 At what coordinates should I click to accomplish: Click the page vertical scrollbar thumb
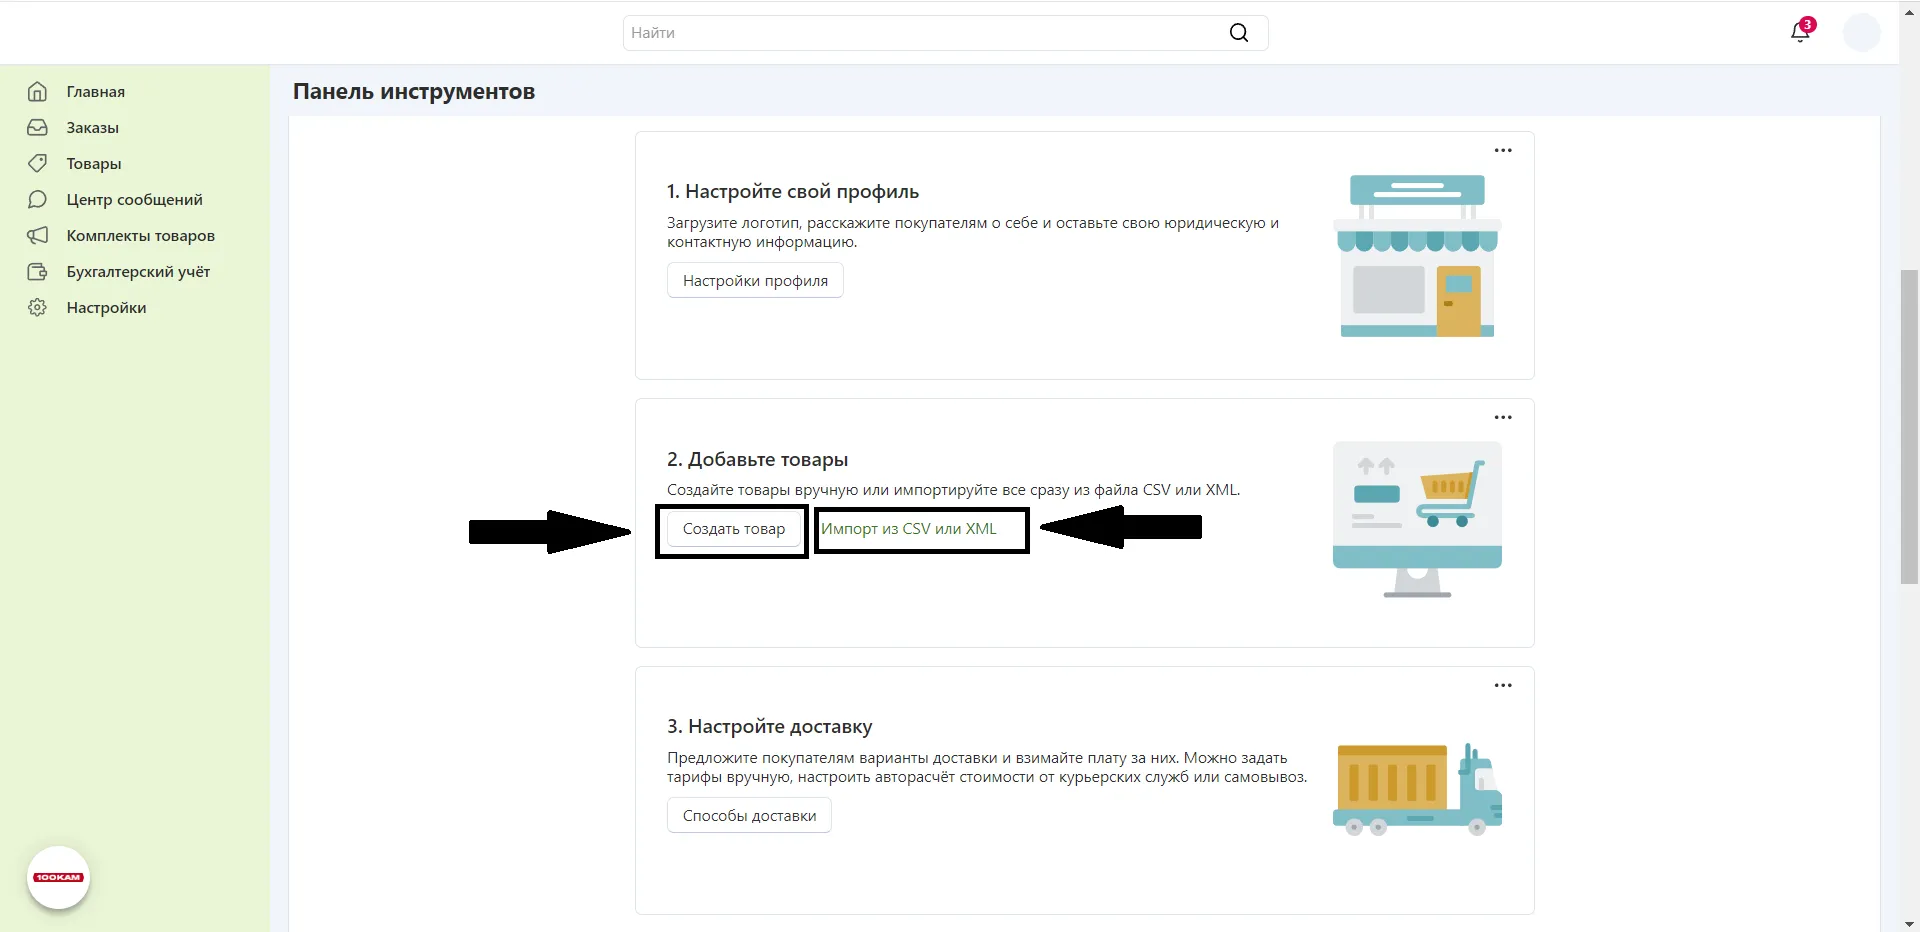click(x=1909, y=426)
